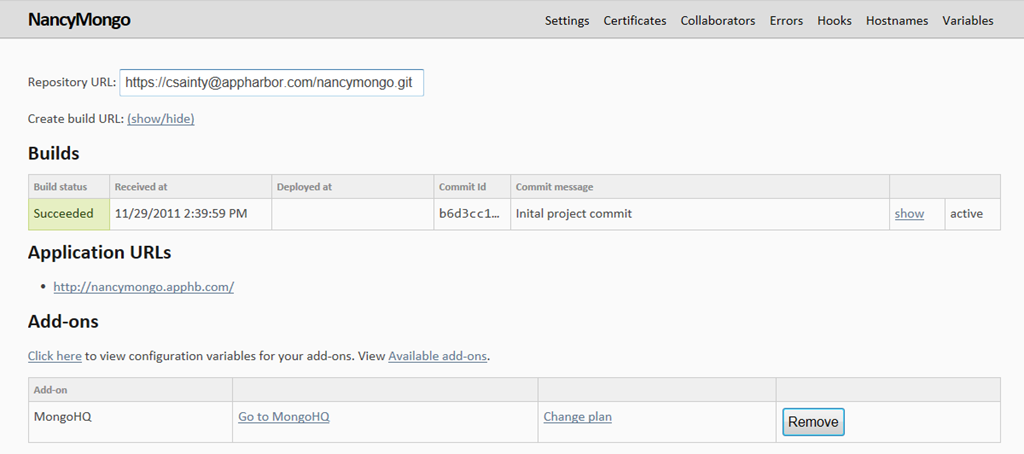Open the Certificates page
The image size is (1024, 454).
635,21
